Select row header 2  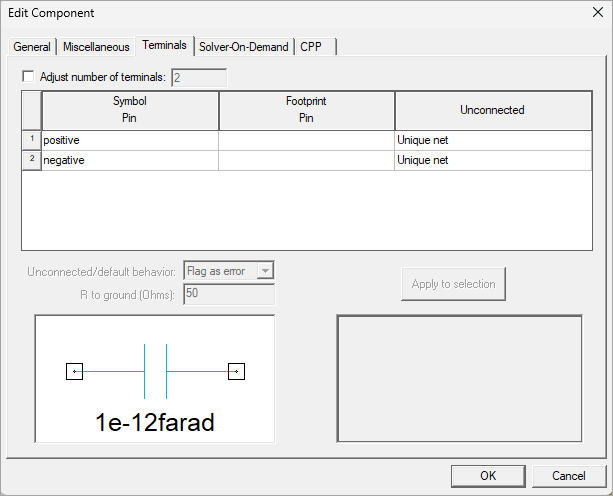(32, 160)
